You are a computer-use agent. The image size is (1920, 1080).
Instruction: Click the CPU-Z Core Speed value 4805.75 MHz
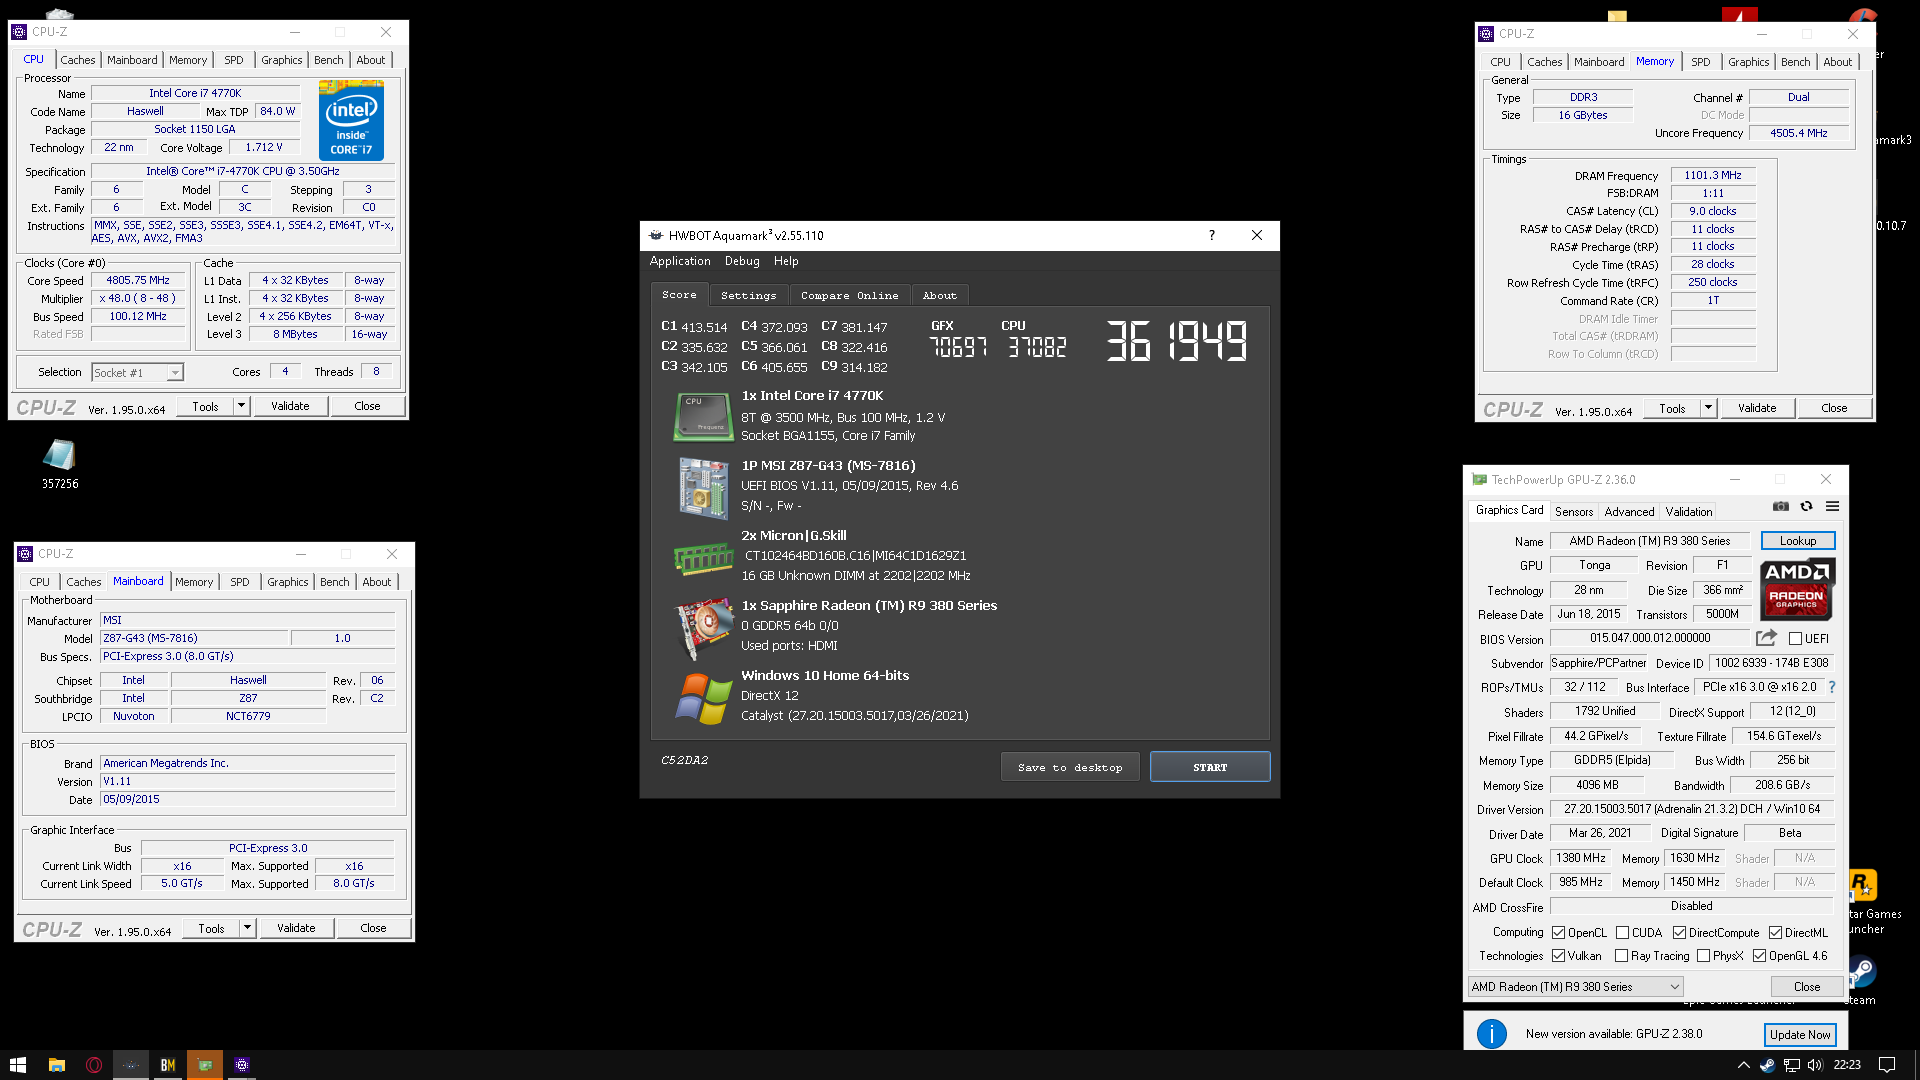click(x=138, y=281)
